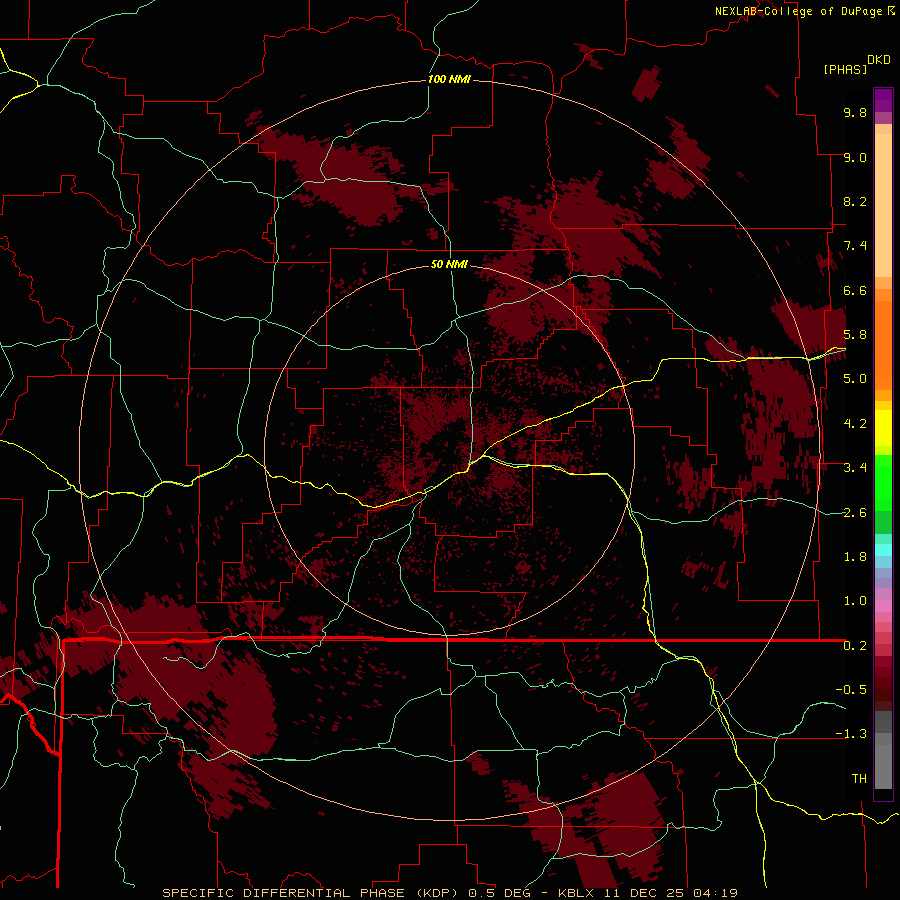This screenshot has height=900, width=900.
Task: Click the 1.8 scale value
Action: 855,557
